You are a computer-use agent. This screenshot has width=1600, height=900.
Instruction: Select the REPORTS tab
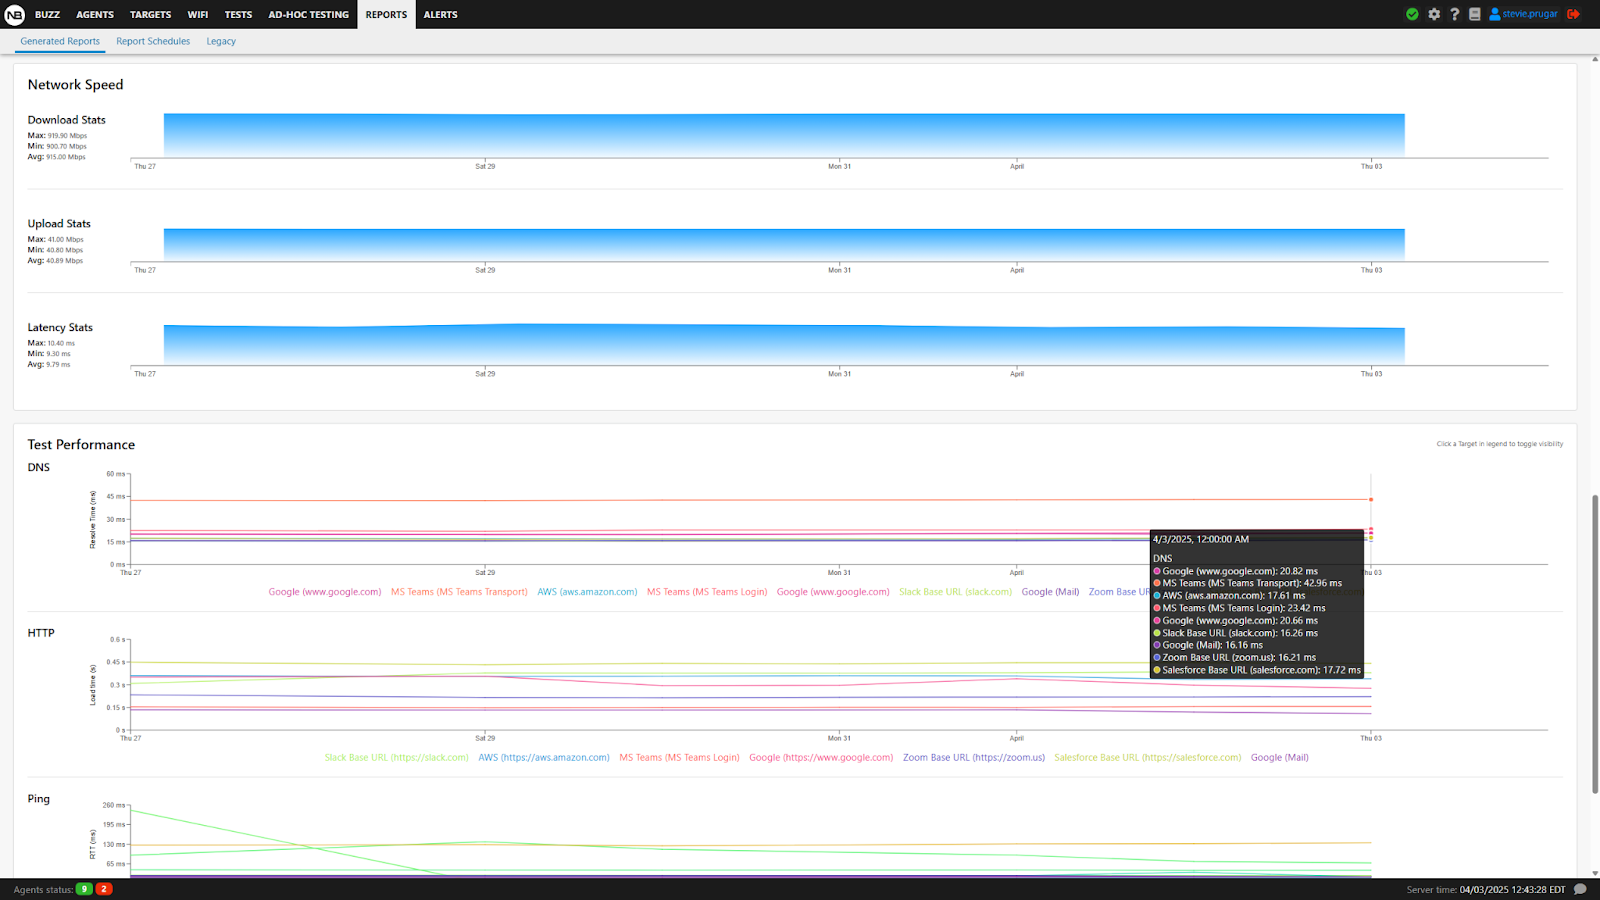[x=386, y=14]
